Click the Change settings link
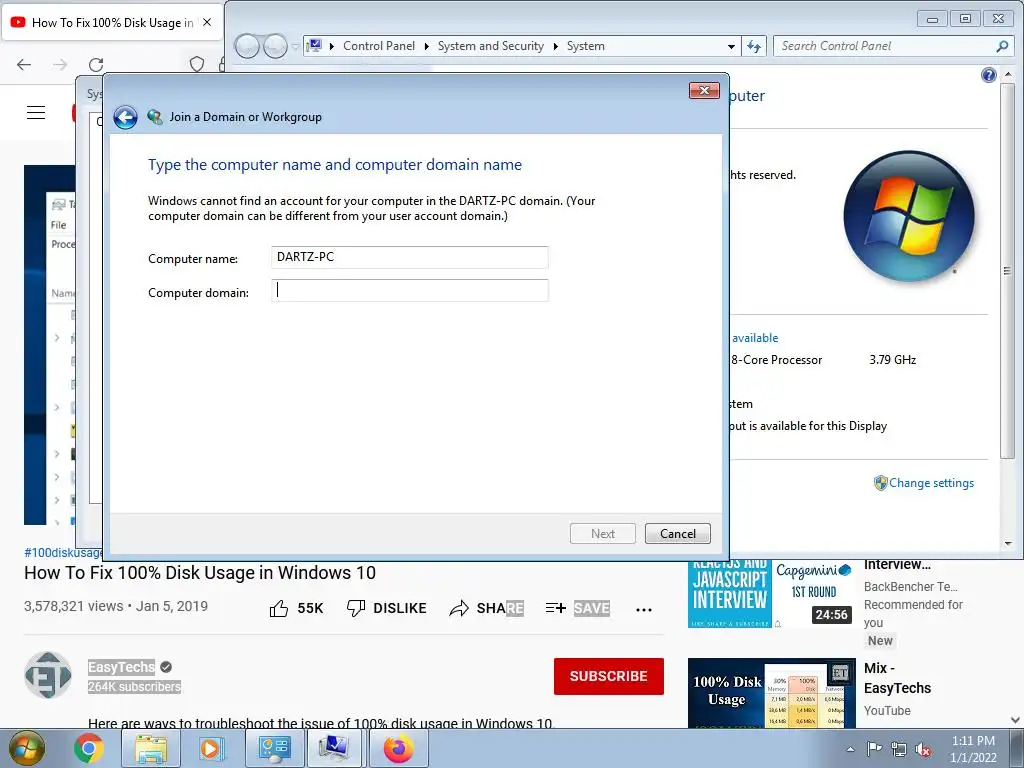This screenshot has height=768, width=1024. pyautogui.click(x=931, y=483)
